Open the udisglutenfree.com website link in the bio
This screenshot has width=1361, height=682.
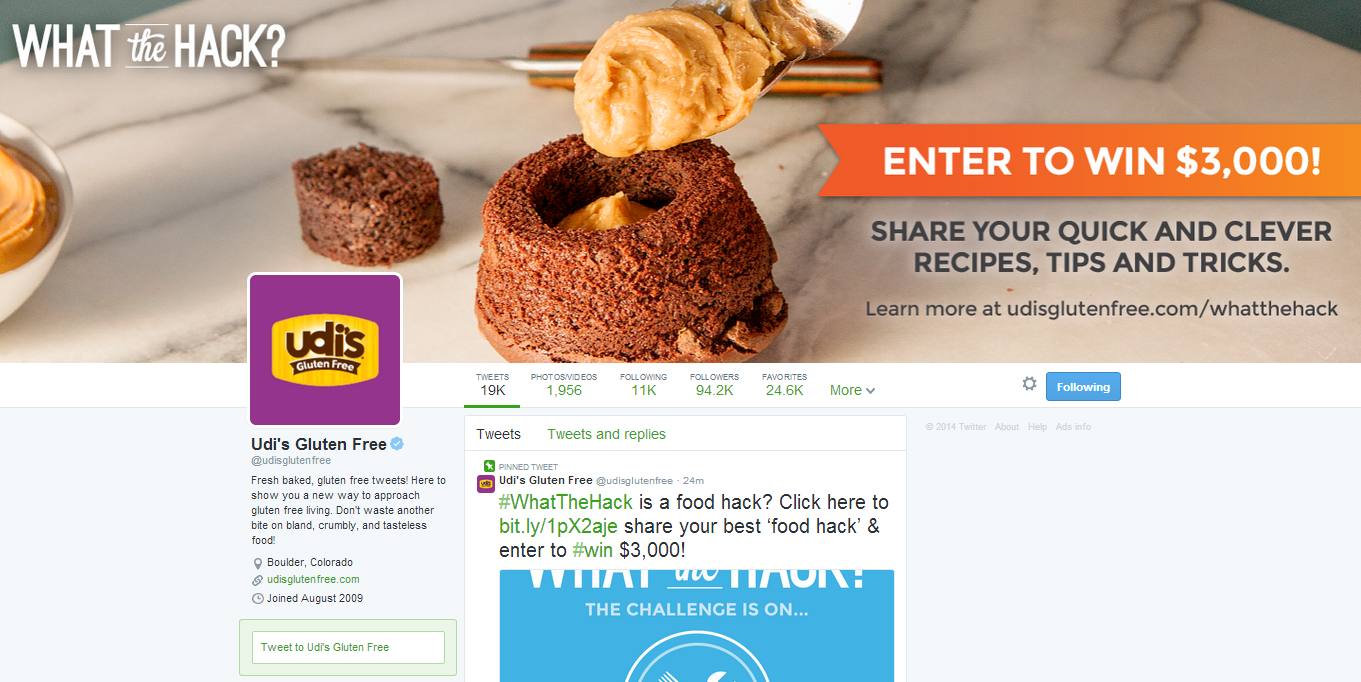click(x=313, y=580)
